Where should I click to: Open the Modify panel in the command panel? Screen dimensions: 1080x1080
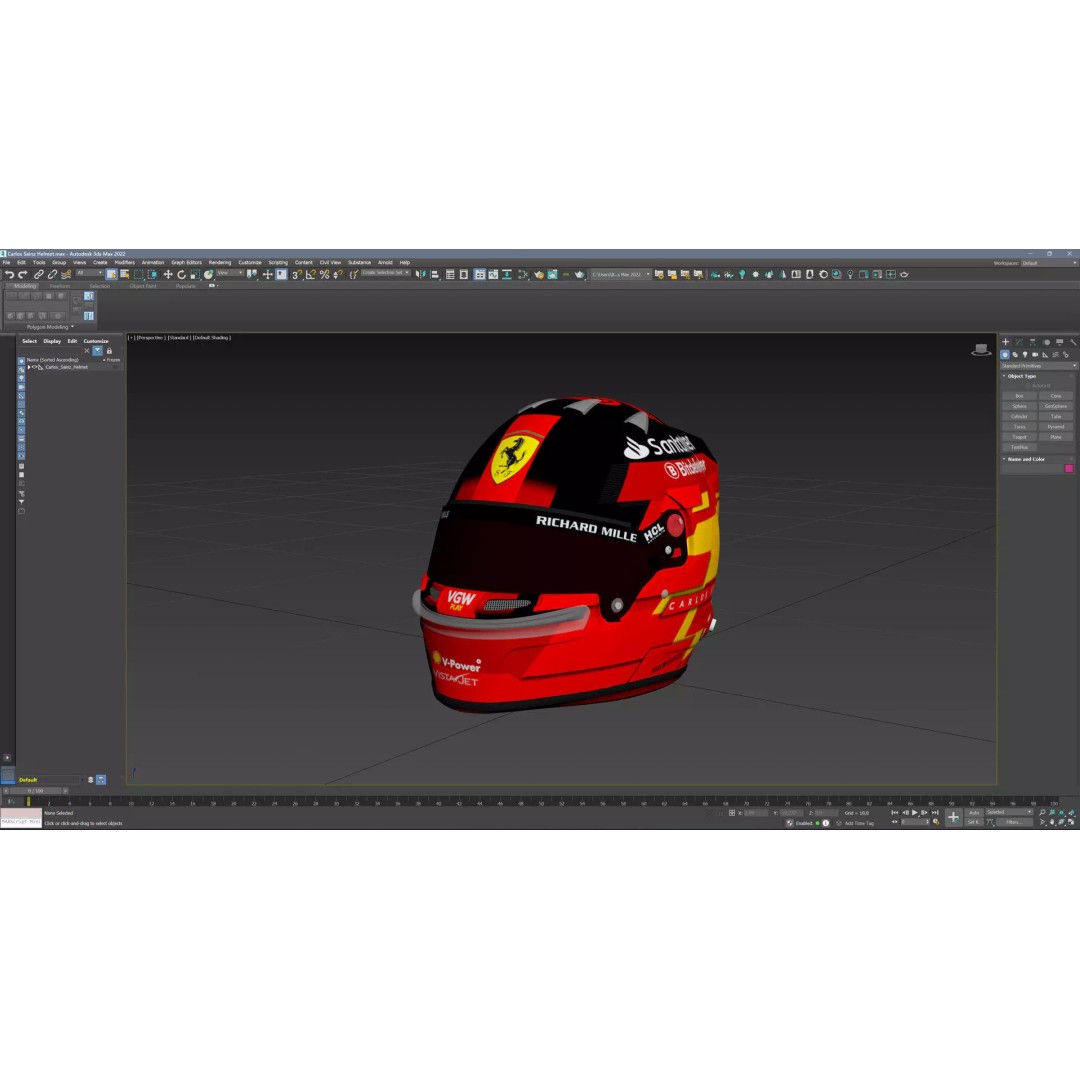tap(1019, 341)
